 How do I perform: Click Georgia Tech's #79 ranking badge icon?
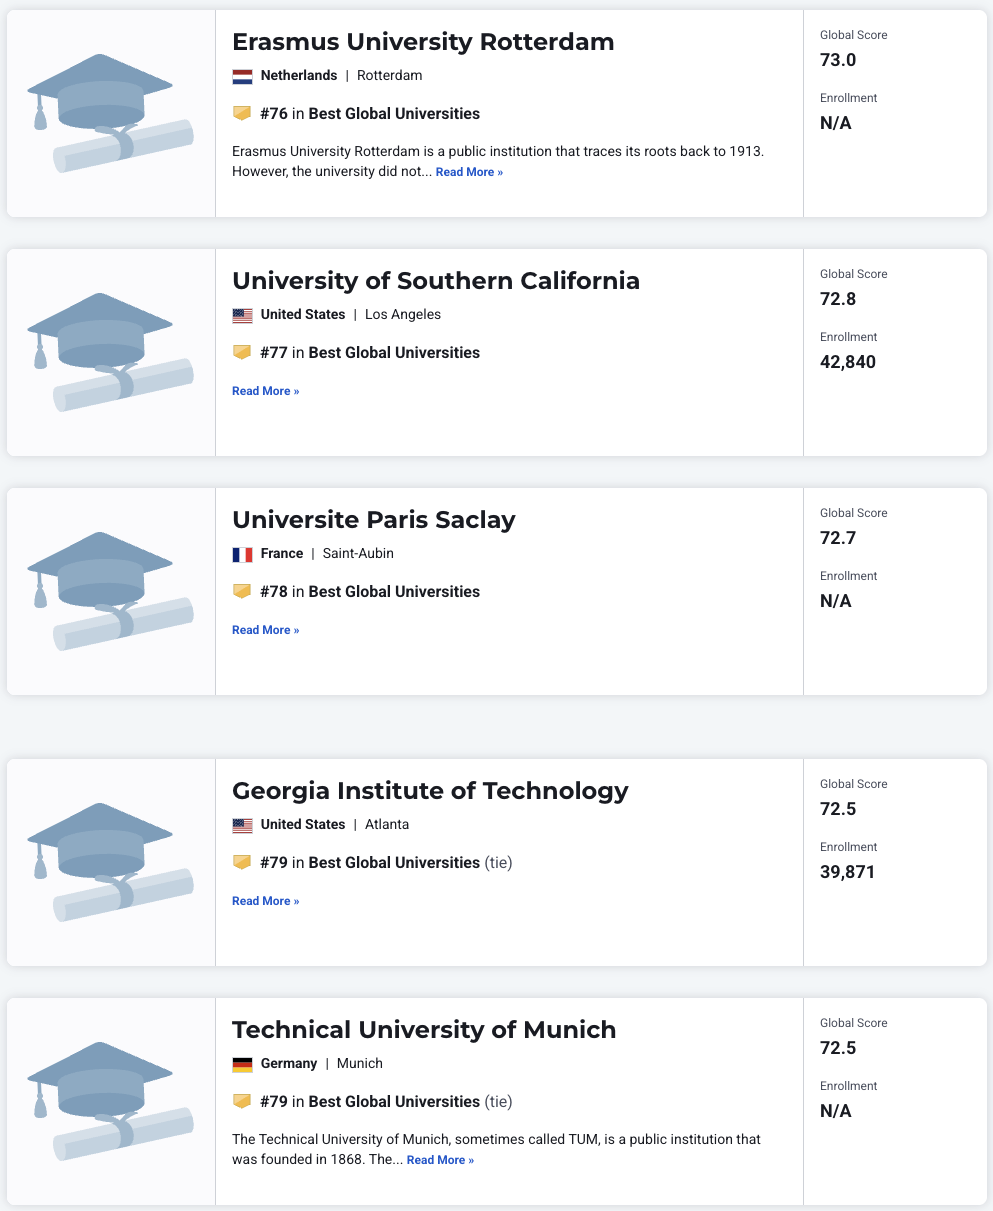(x=241, y=863)
